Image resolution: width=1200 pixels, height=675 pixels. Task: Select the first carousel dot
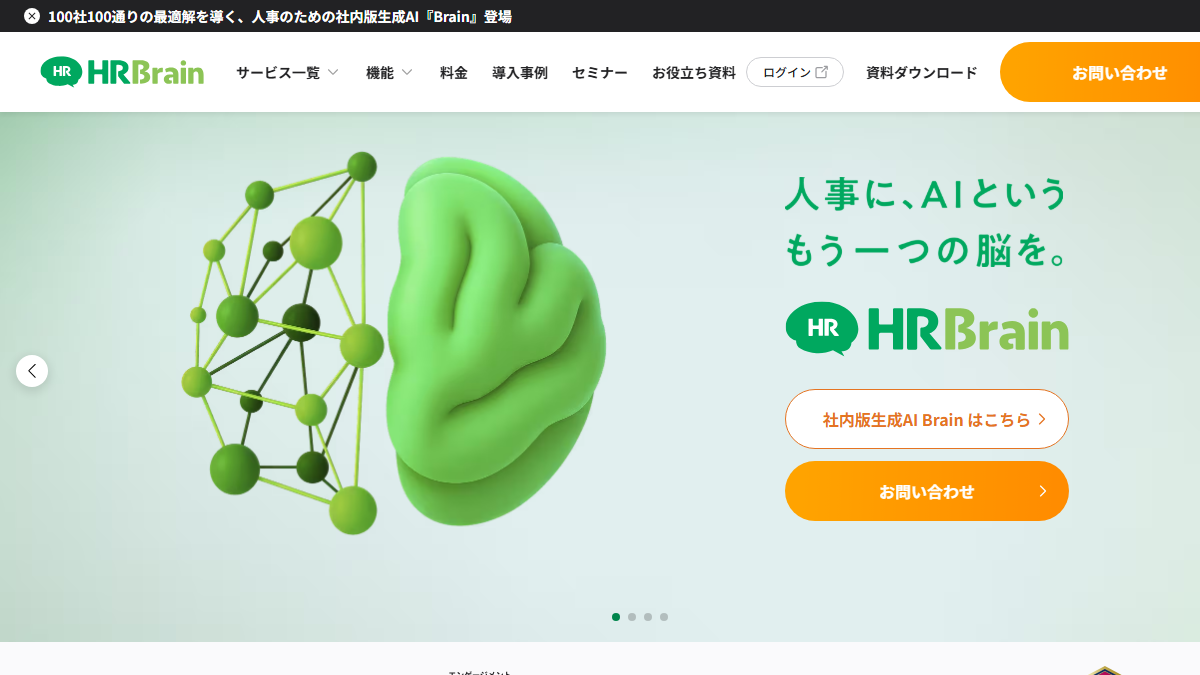(616, 617)
